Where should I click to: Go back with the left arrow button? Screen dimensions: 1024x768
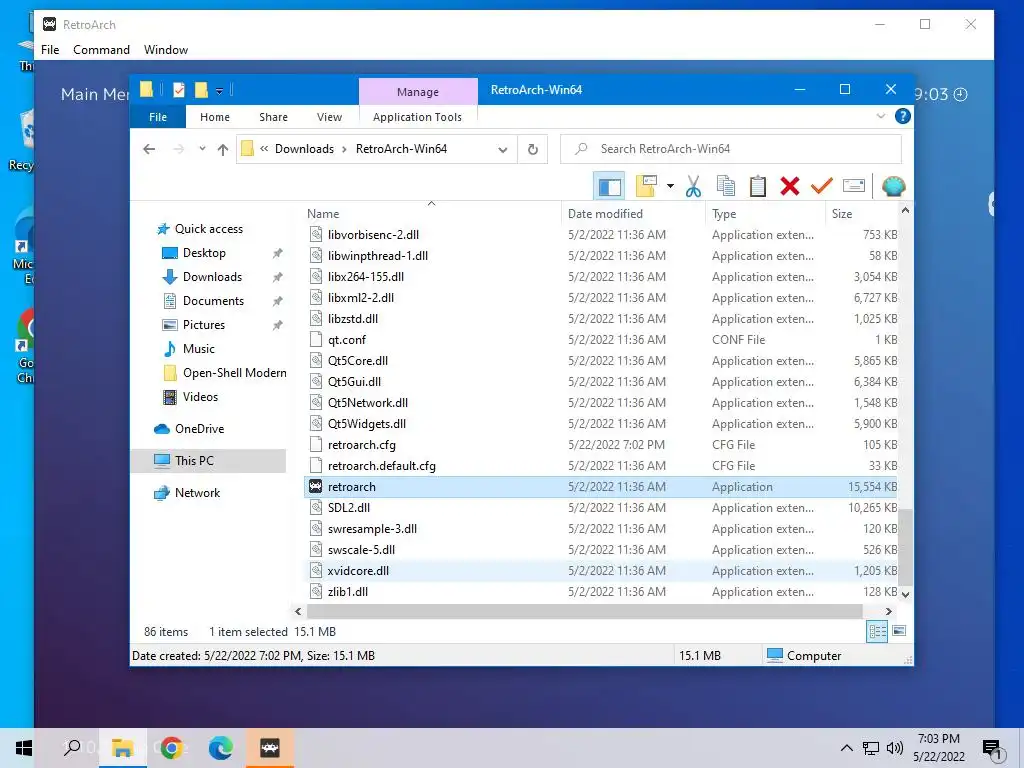coord(149,149)
